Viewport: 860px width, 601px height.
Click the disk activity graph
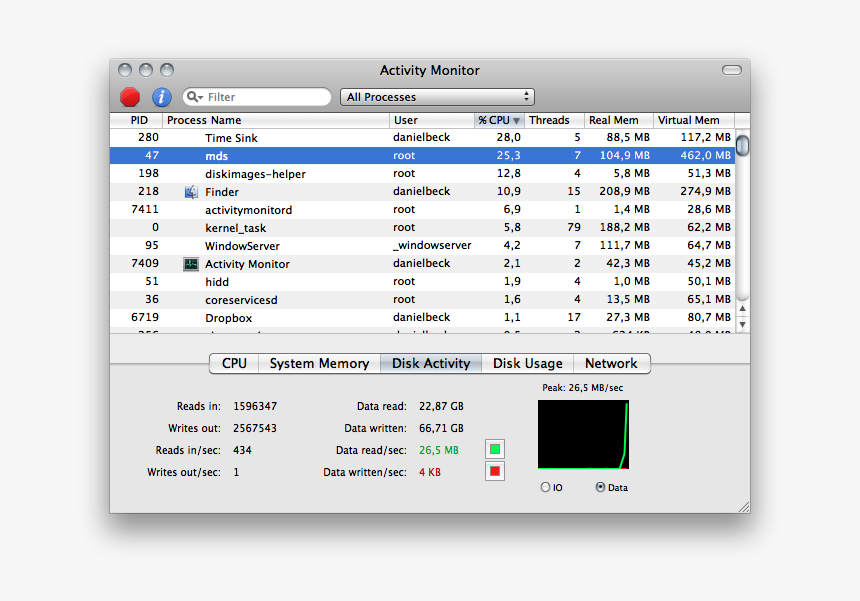583,434
